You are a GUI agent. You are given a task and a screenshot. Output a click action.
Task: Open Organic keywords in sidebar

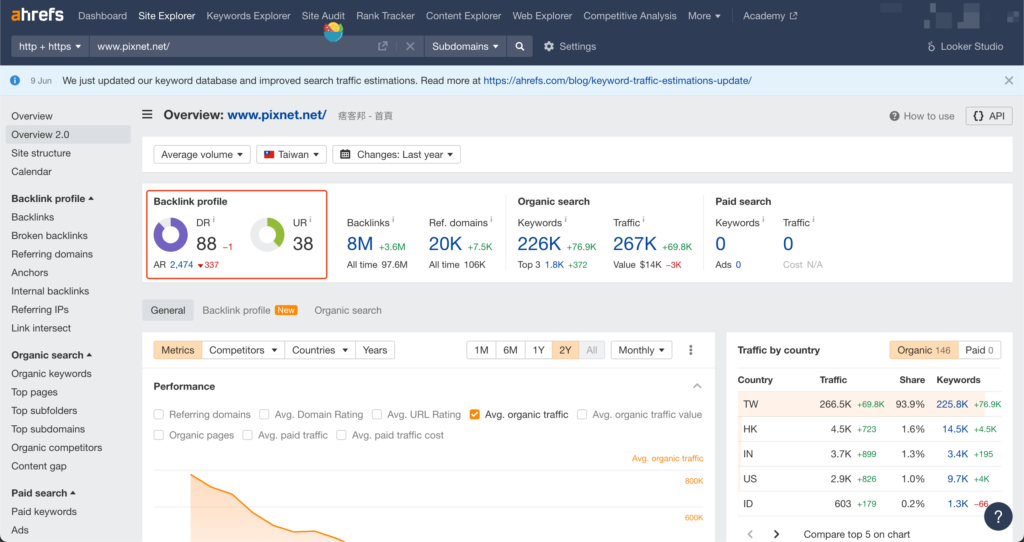(51, 374)
